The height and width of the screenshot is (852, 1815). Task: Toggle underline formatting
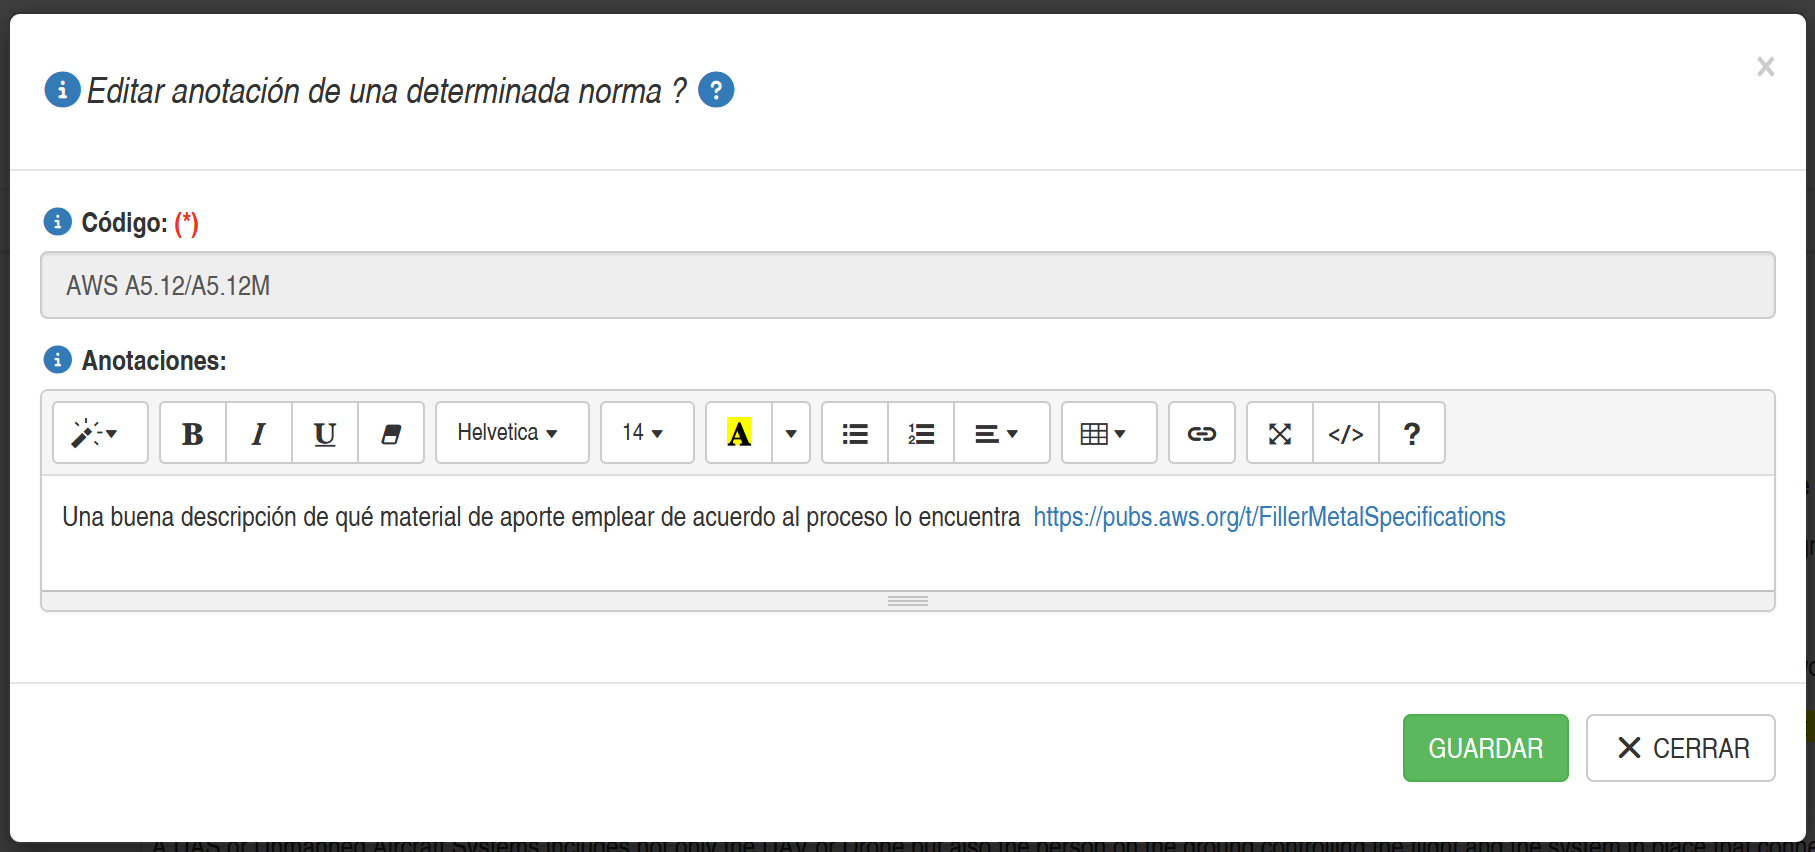coord(325,433)
